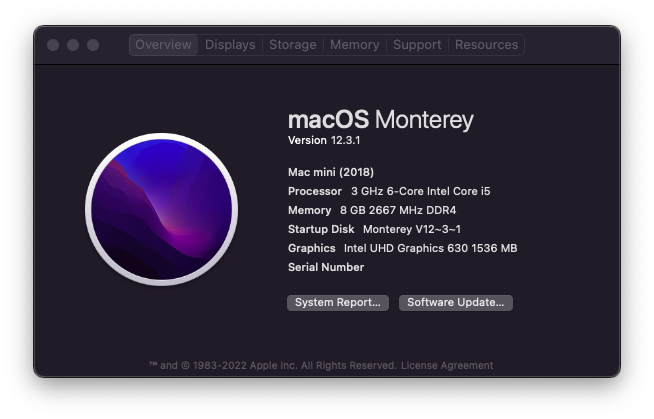Go to the Resources tab
Screen dimensions: 654x419
coord(486,45)
